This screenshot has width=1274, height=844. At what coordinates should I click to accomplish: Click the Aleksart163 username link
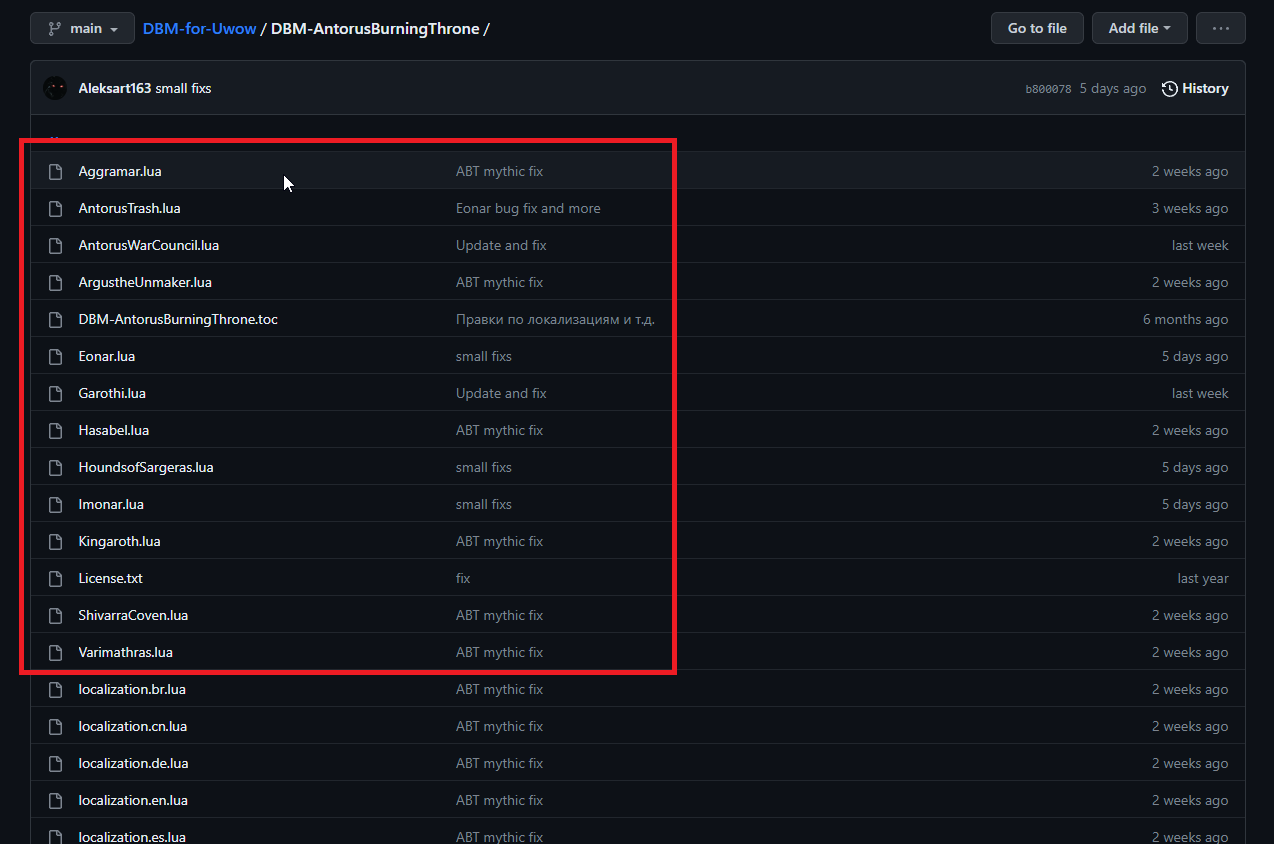coord(114,89)
